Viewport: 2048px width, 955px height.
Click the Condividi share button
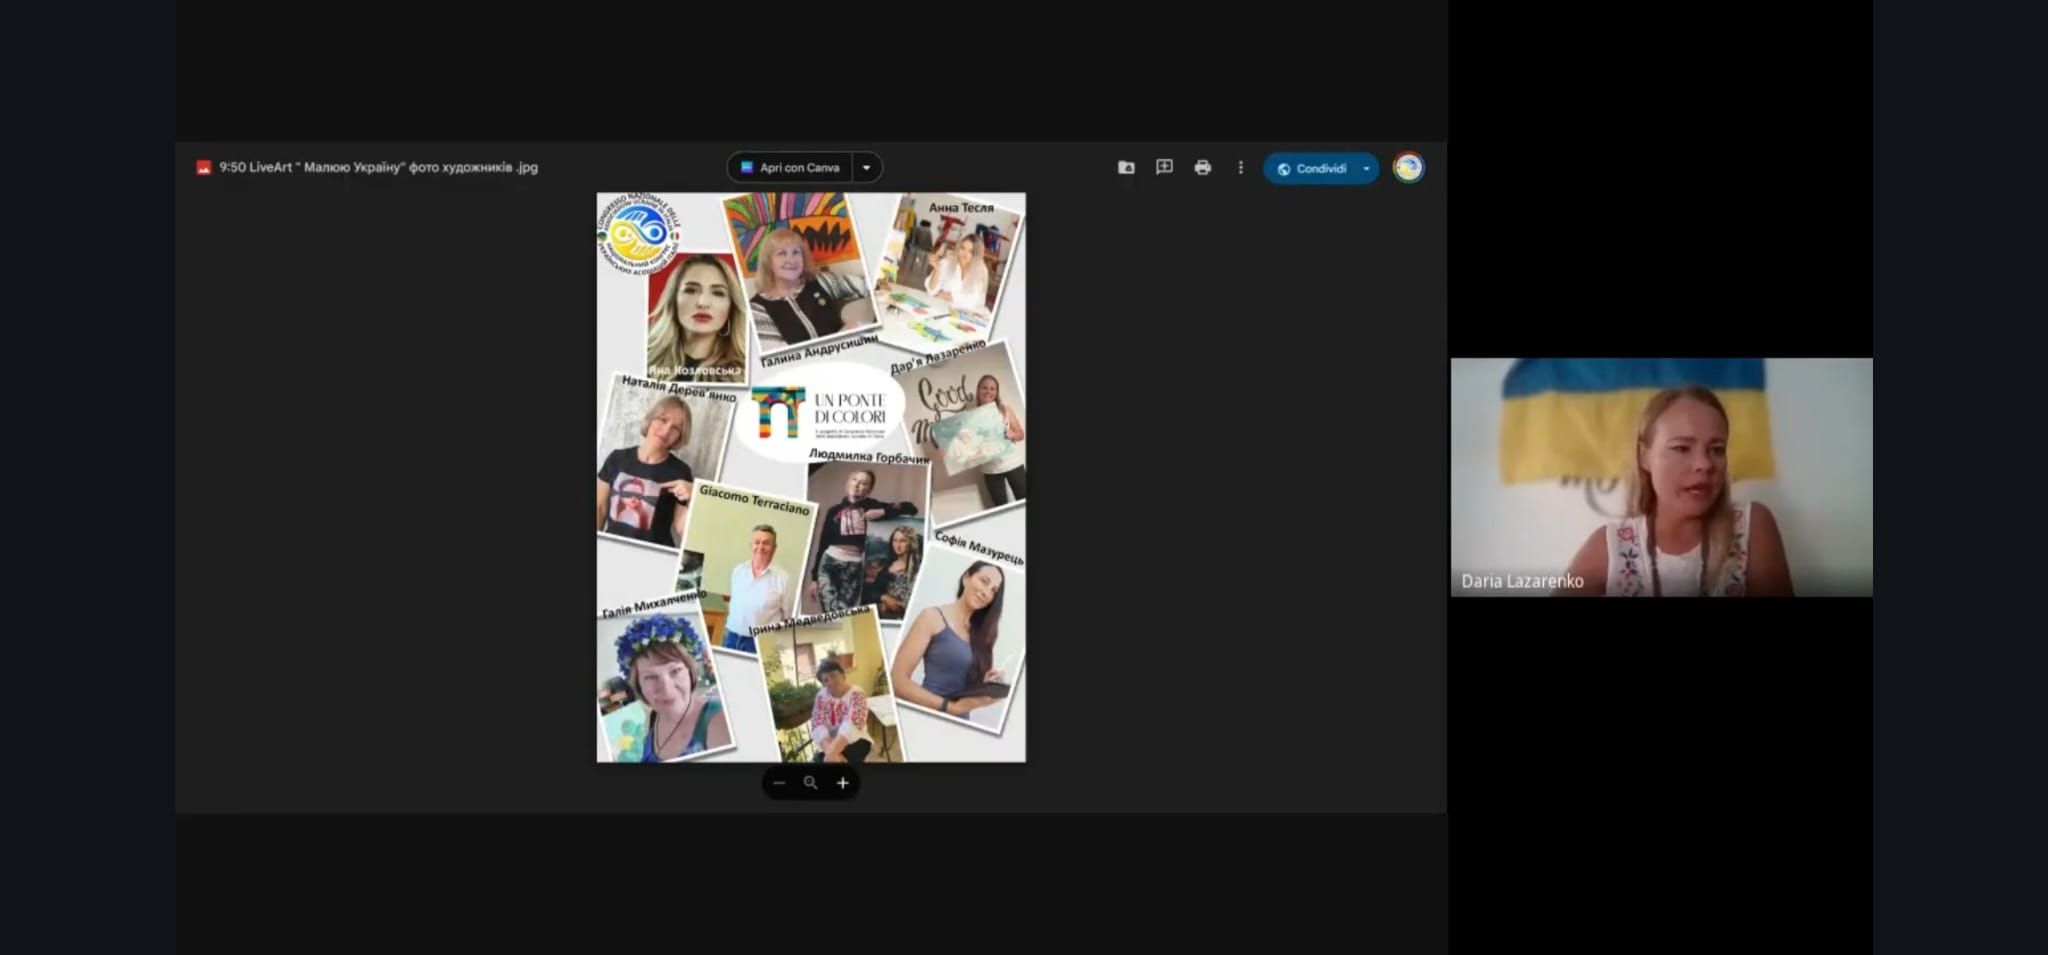pos(1312,169)
